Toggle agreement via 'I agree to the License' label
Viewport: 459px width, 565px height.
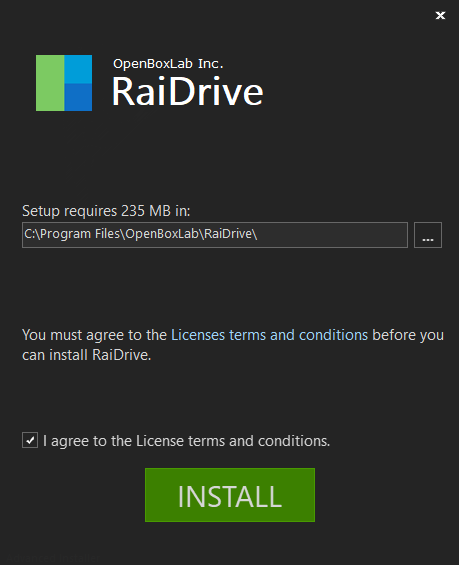(186, 441)
